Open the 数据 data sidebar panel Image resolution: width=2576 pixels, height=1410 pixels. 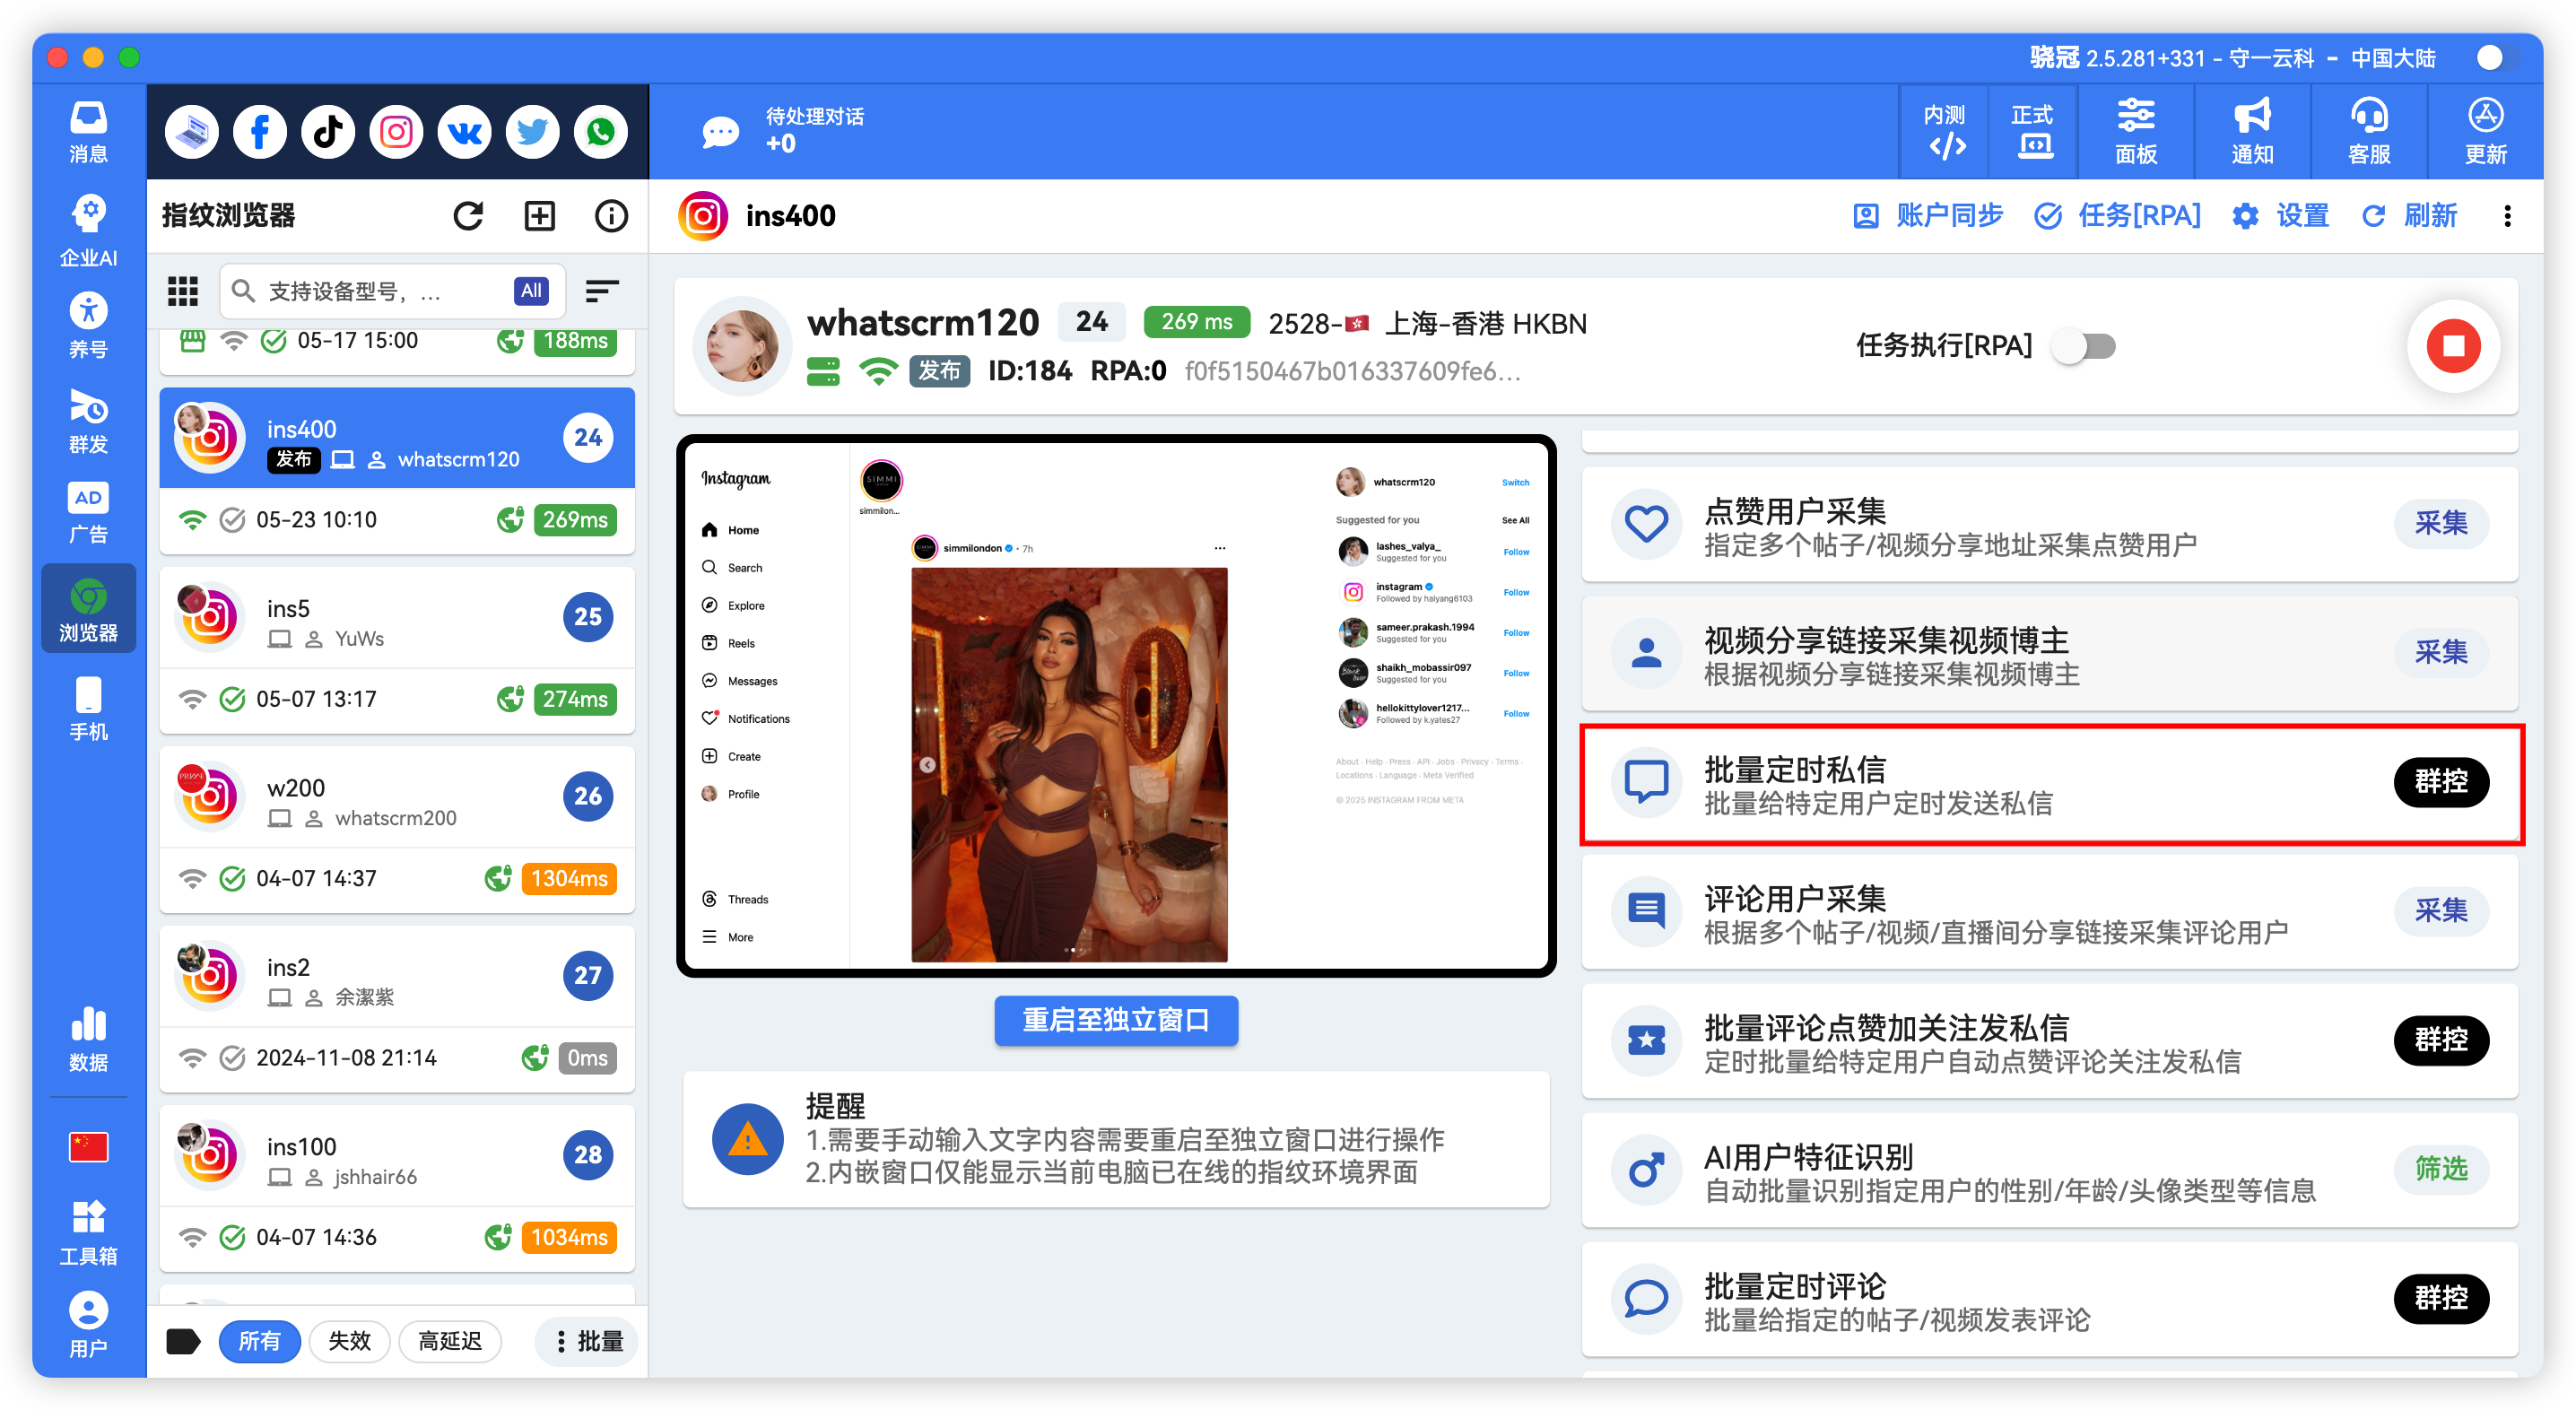[88, 1036]
